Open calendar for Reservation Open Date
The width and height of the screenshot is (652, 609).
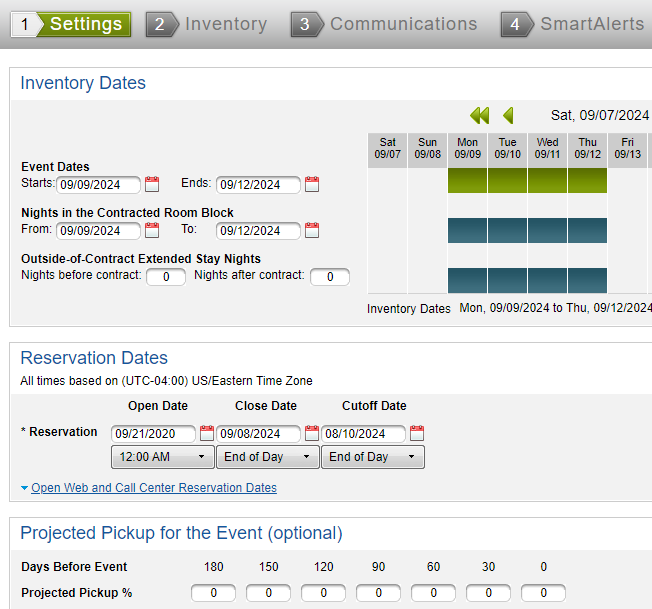coord(207,433)
